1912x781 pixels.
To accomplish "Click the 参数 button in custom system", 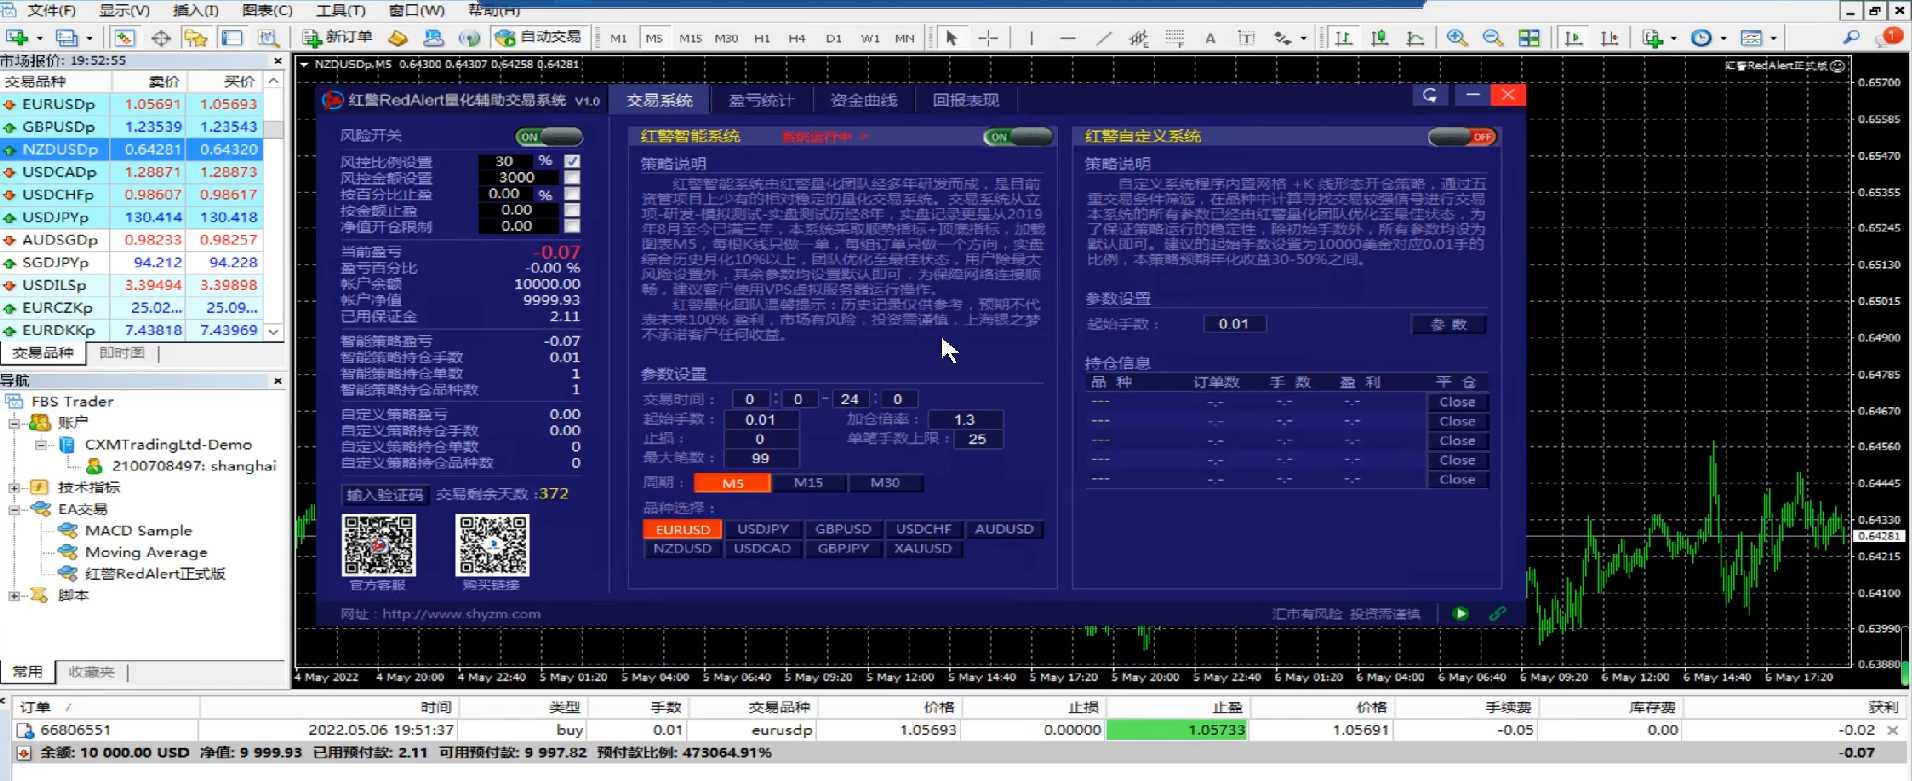I will click(1449, 324).
